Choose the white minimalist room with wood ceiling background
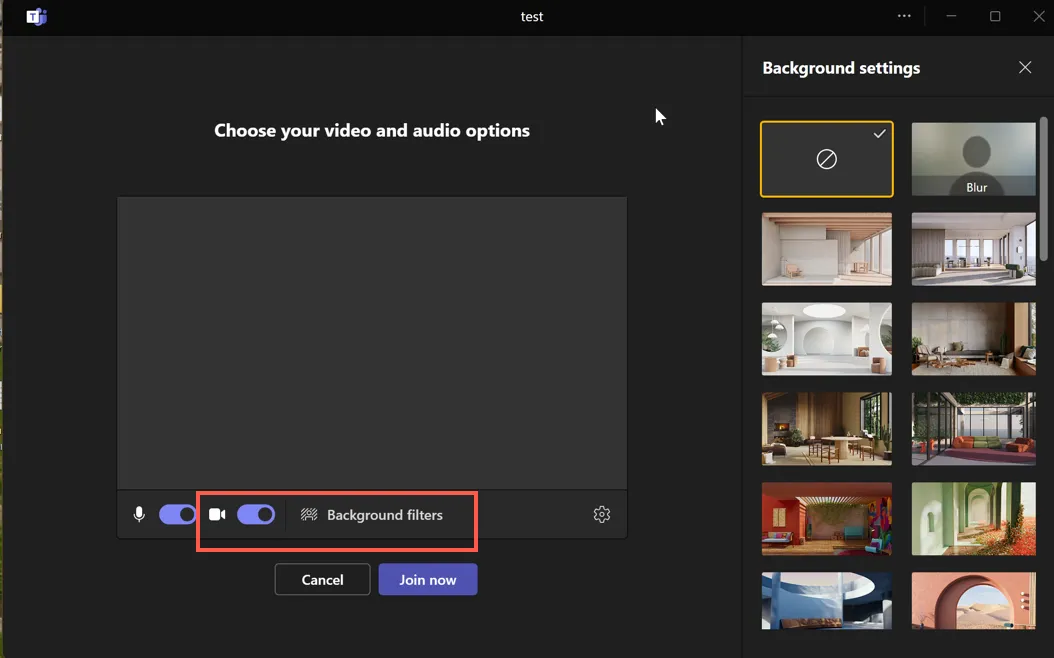 (x=827, y=249)
